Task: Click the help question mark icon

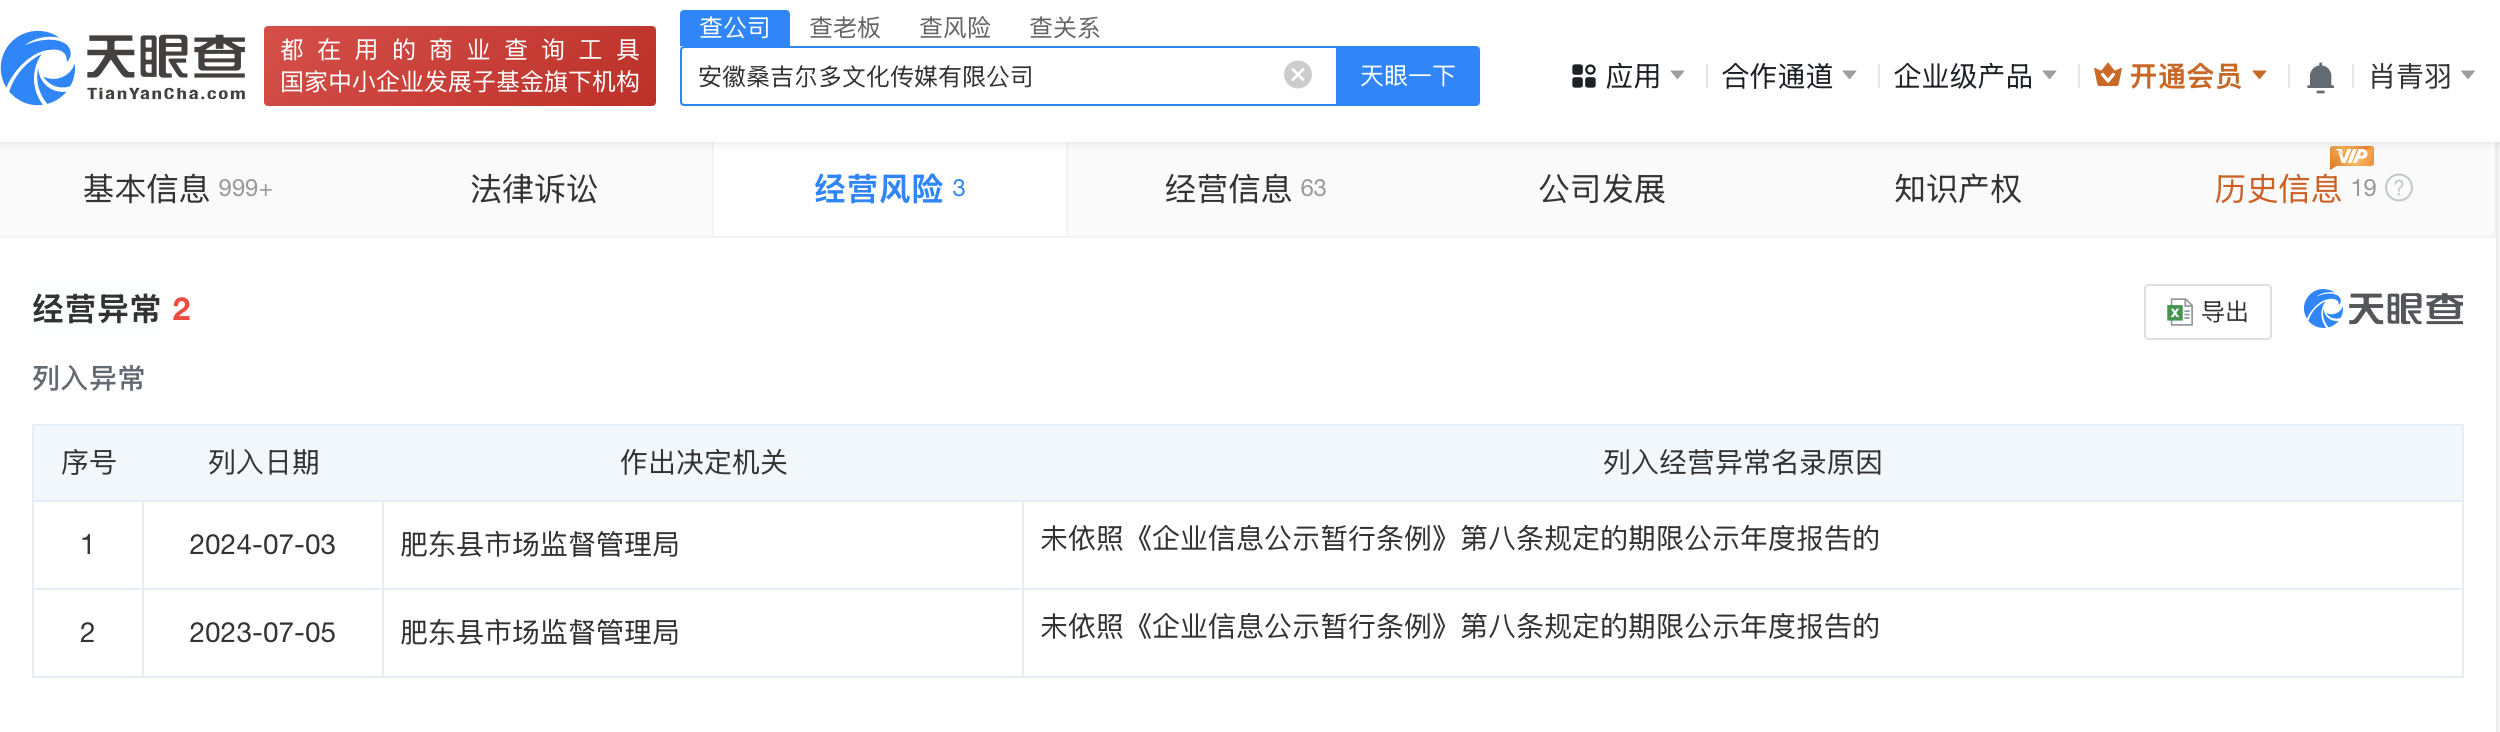Action: click(2399, 188)
